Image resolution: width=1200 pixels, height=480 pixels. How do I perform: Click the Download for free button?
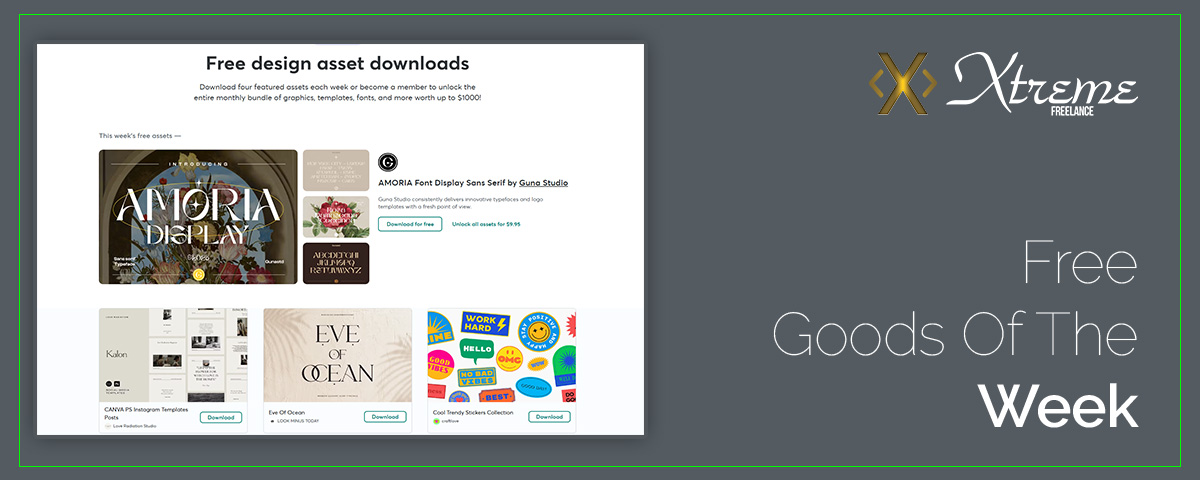click(410, 224)
